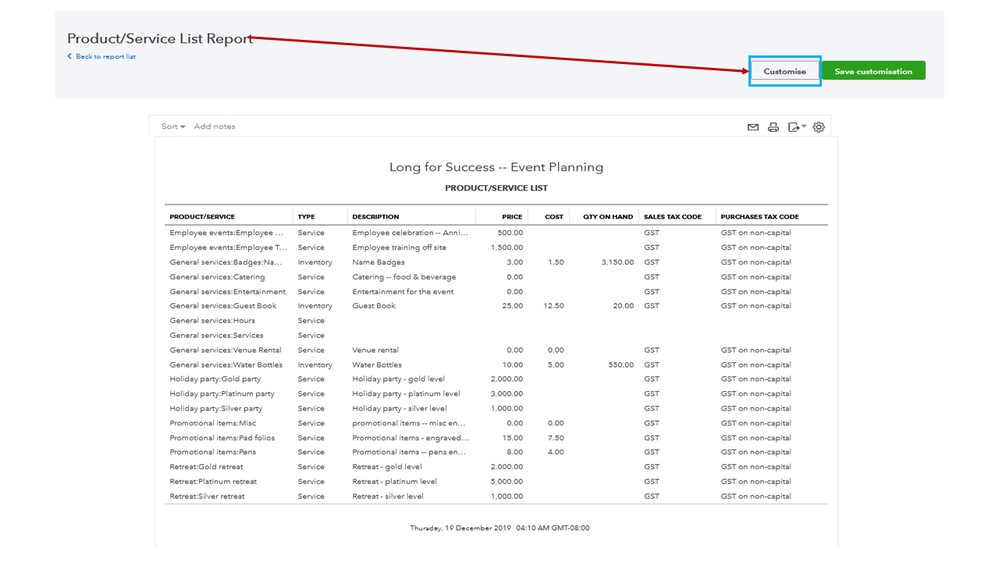The height and width of the screenshot is (562, 999).
Task: Select Promotional items:Misc row name
Action: (x=213, y=423)
